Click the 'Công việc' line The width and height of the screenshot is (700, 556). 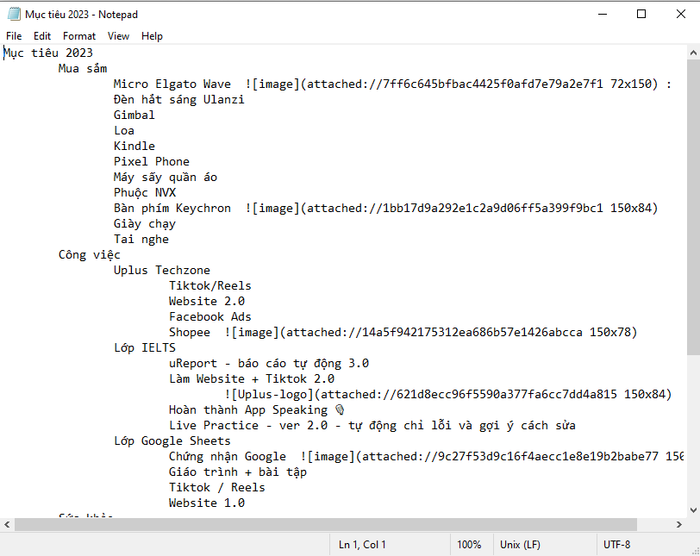click(89, 255)
